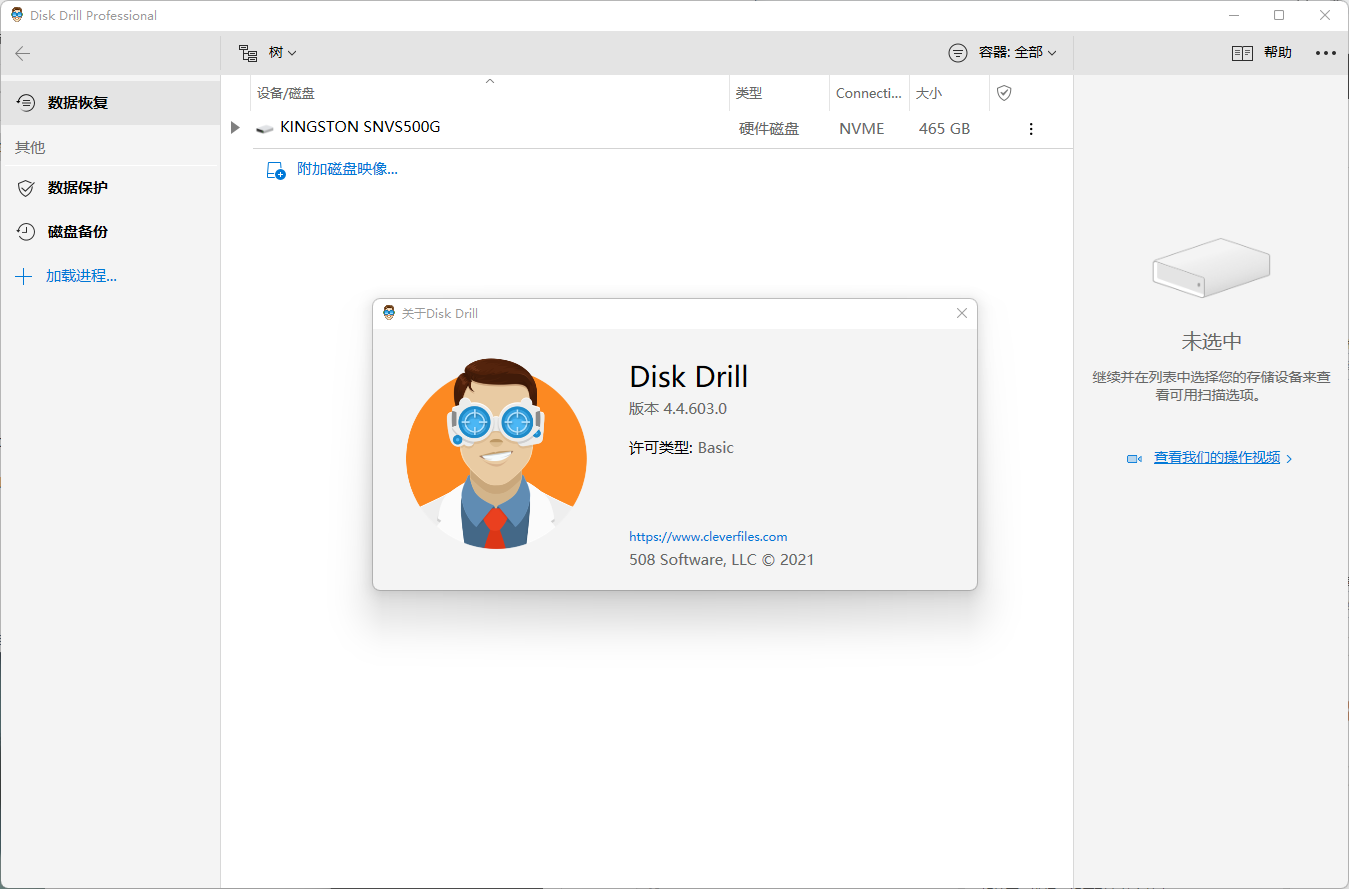The image size is (1349, 889).
Task: Click the 查看我们的操作视频 link
Action: point(1217,458)
